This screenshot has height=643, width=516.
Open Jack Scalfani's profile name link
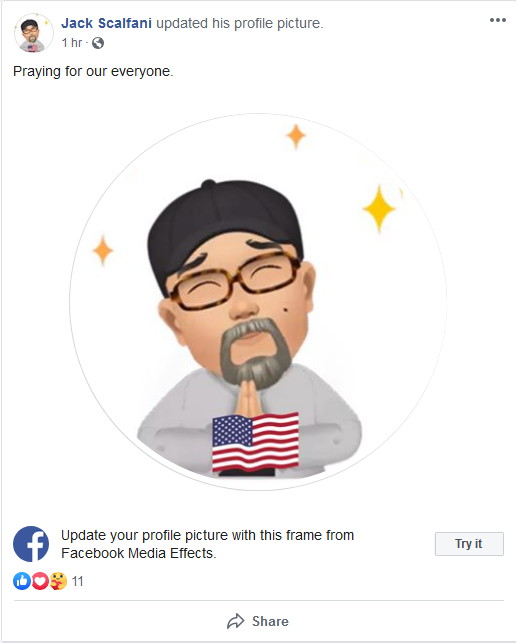pyautogui.click(x=106, y=23)
